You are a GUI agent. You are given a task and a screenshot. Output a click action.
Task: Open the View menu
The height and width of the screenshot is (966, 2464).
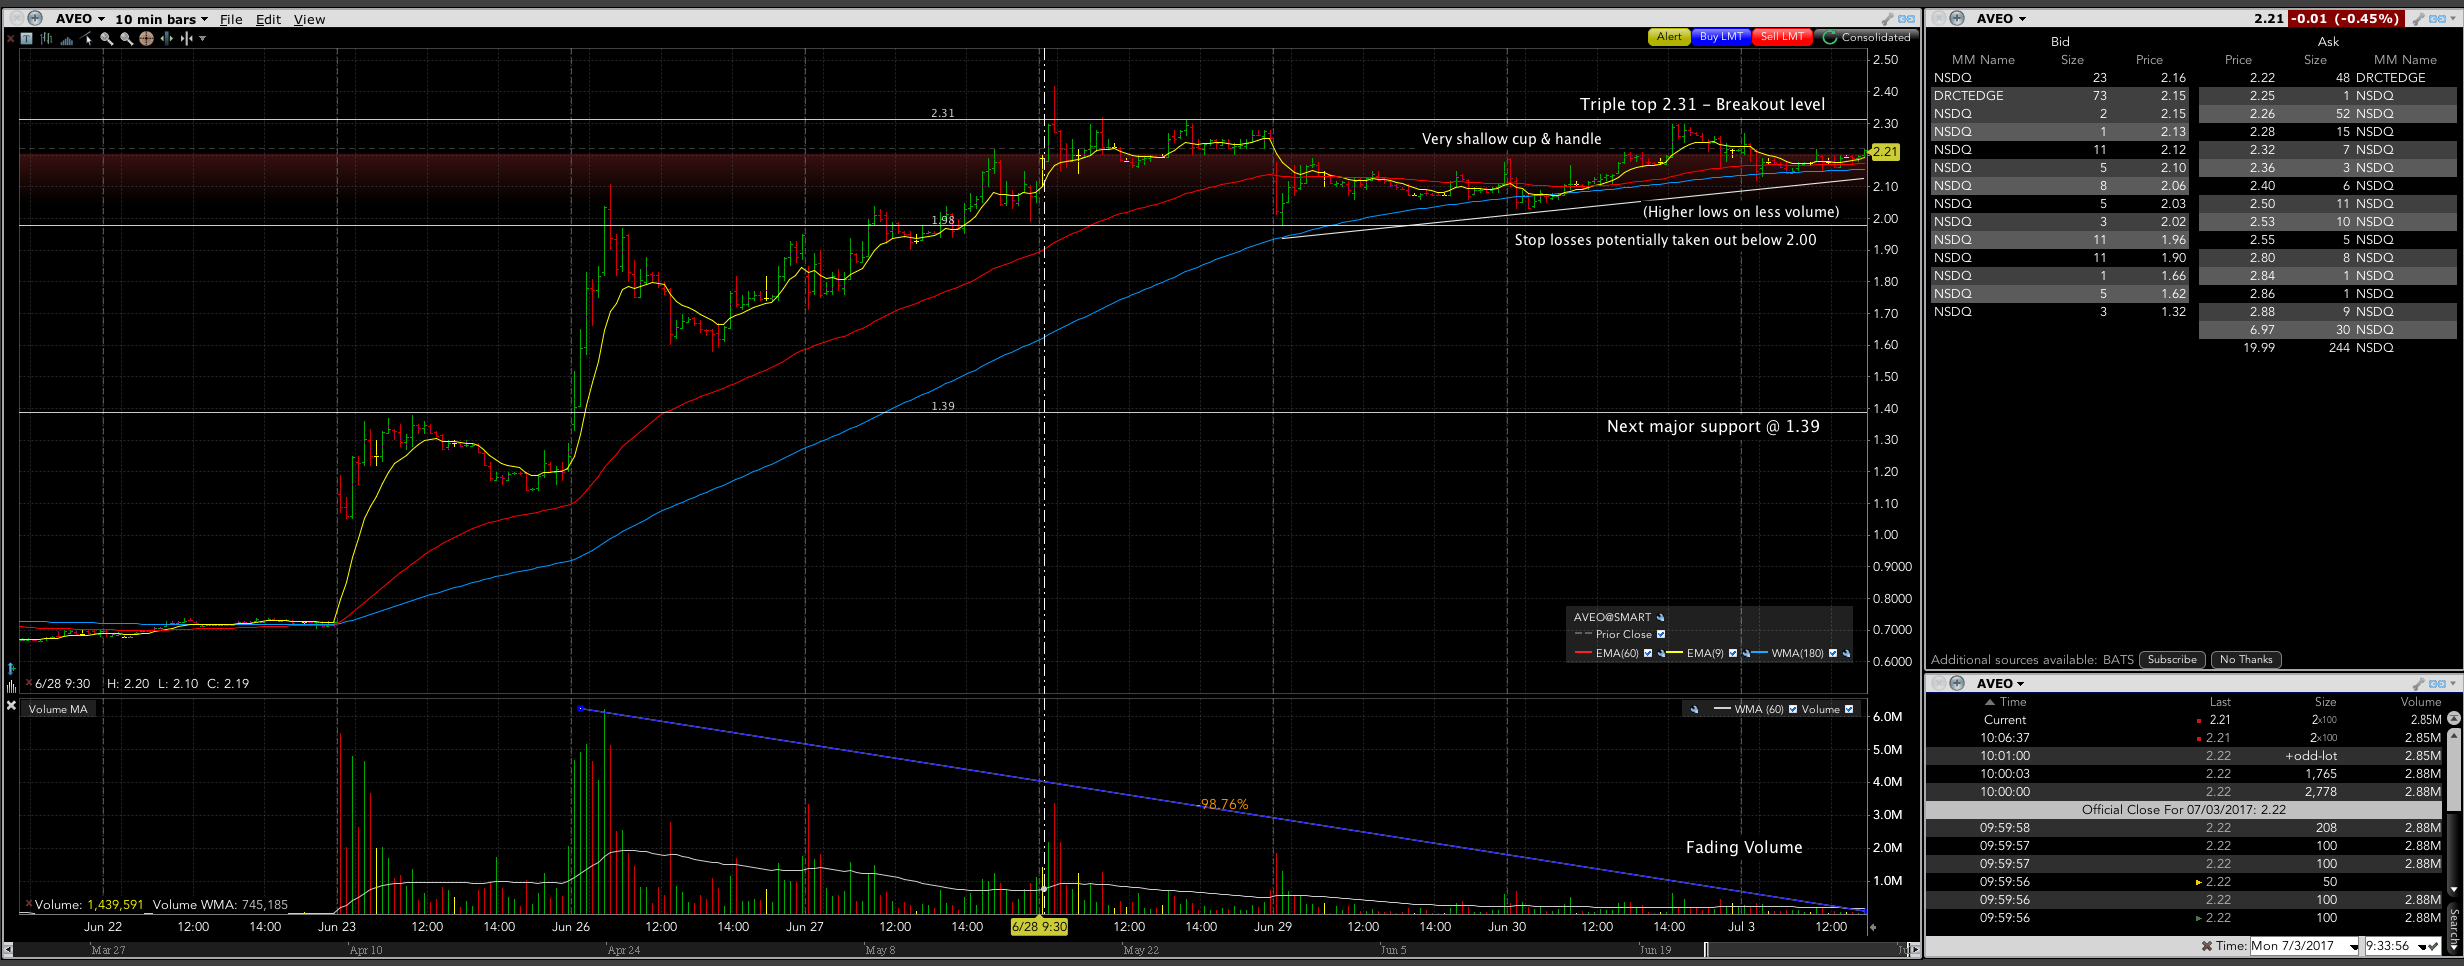pyautogui.click(x=309, y=19)
